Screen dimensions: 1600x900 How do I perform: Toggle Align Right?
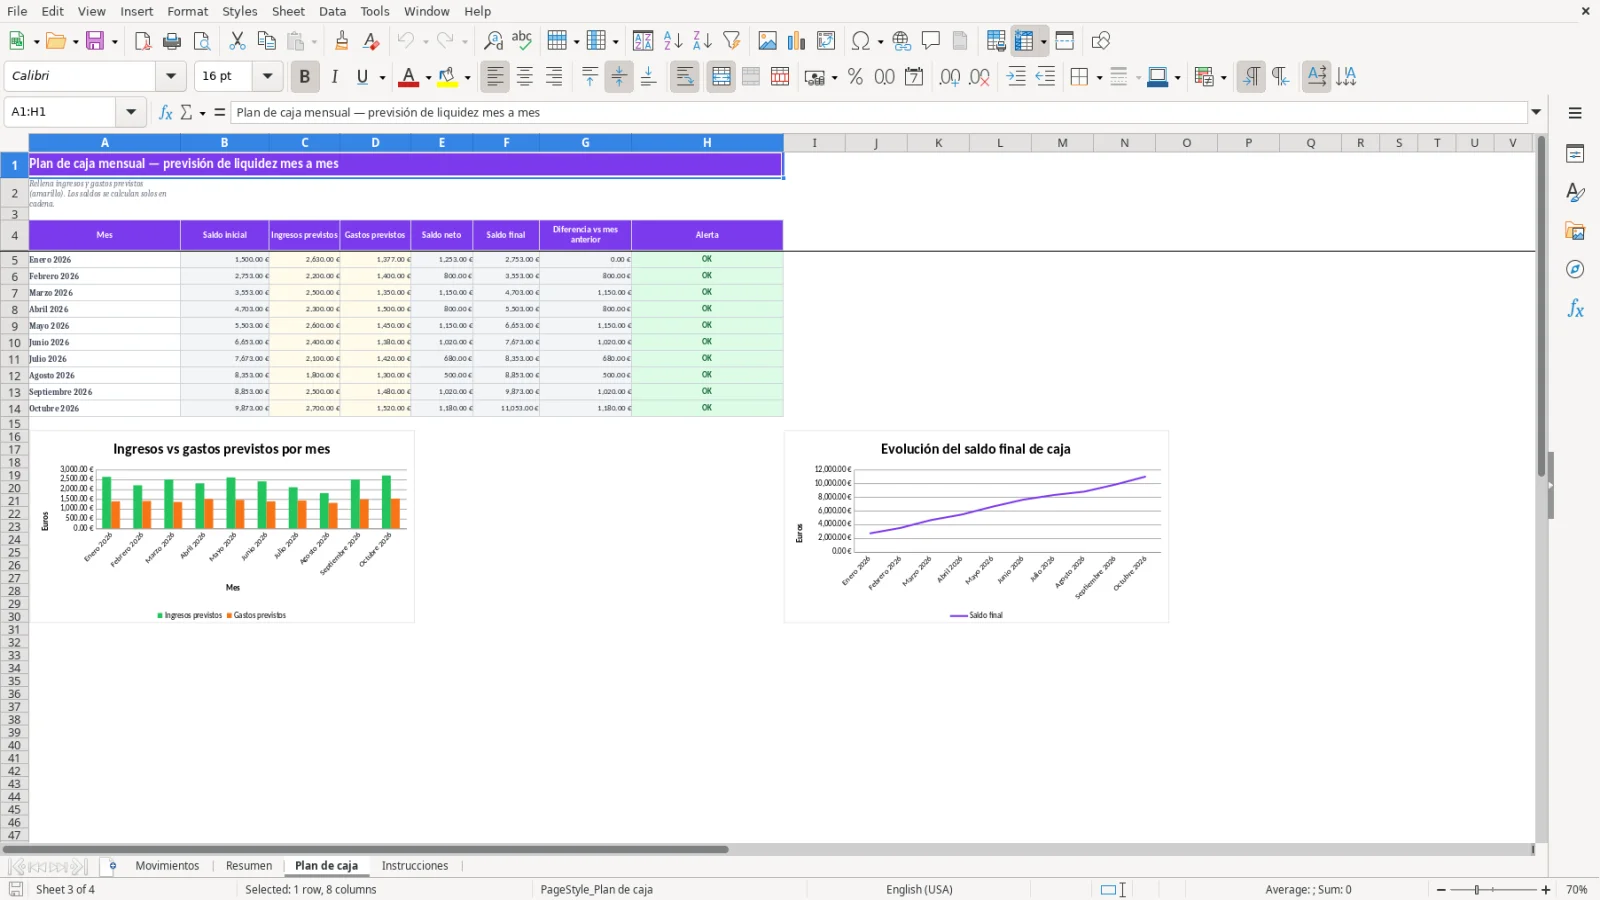click(x=554, y=77)
